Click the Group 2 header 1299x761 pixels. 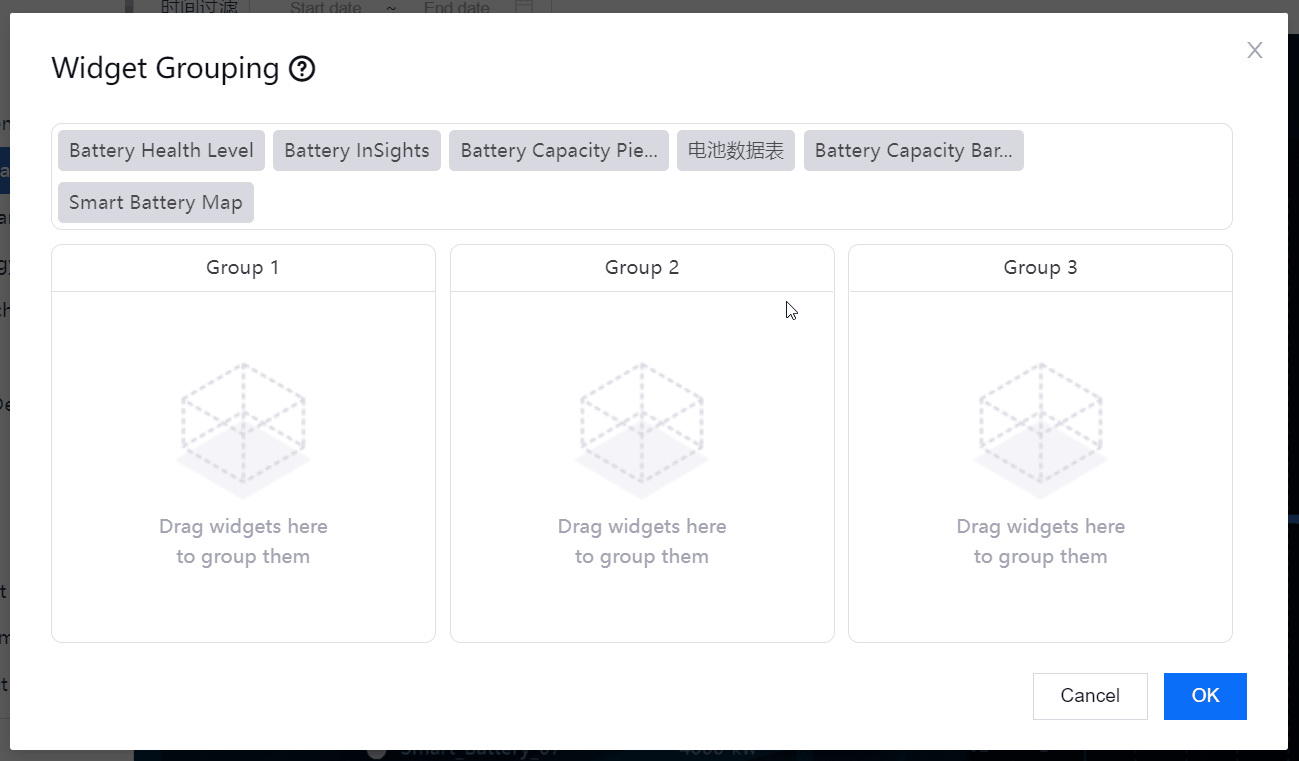point(642,268)
